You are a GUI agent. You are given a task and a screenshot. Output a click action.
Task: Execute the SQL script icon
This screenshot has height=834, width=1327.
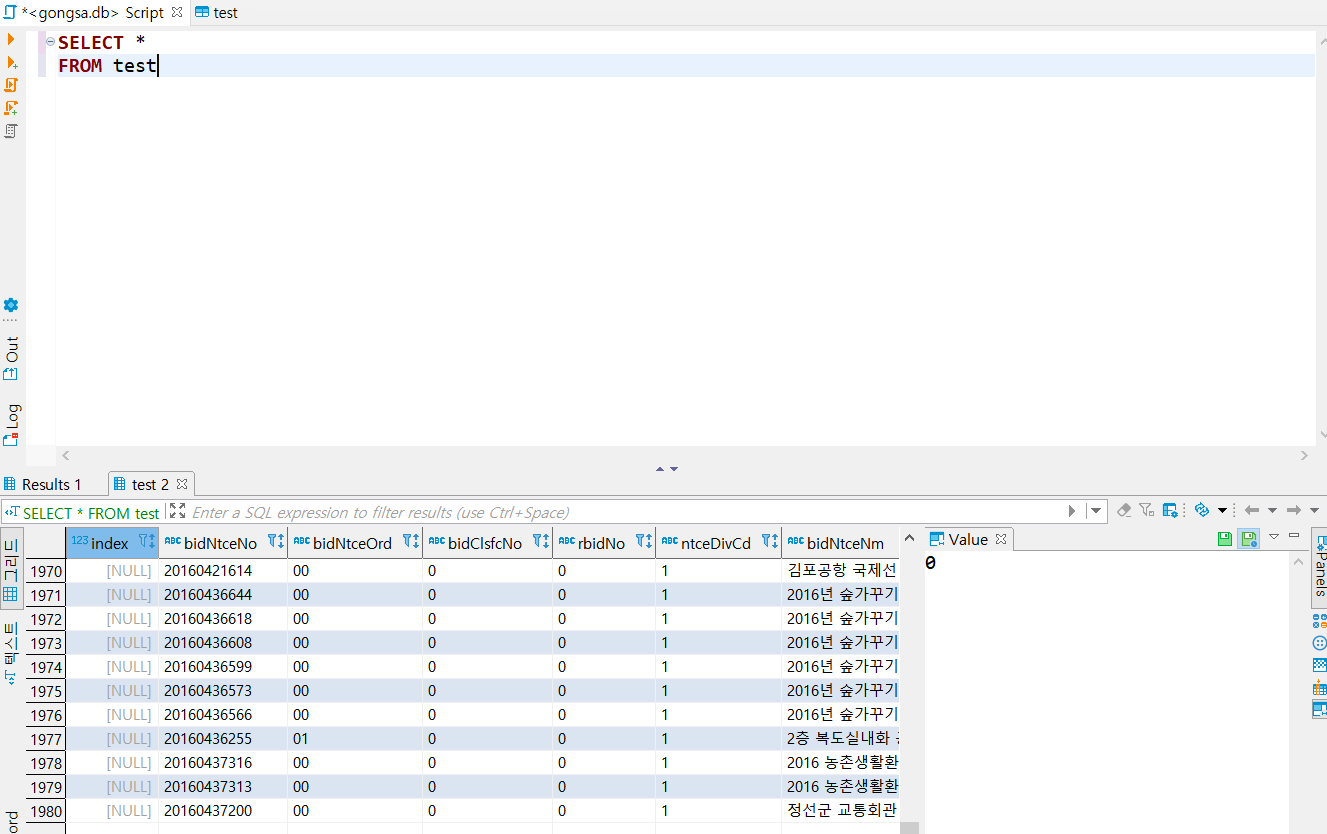point(11,85)
